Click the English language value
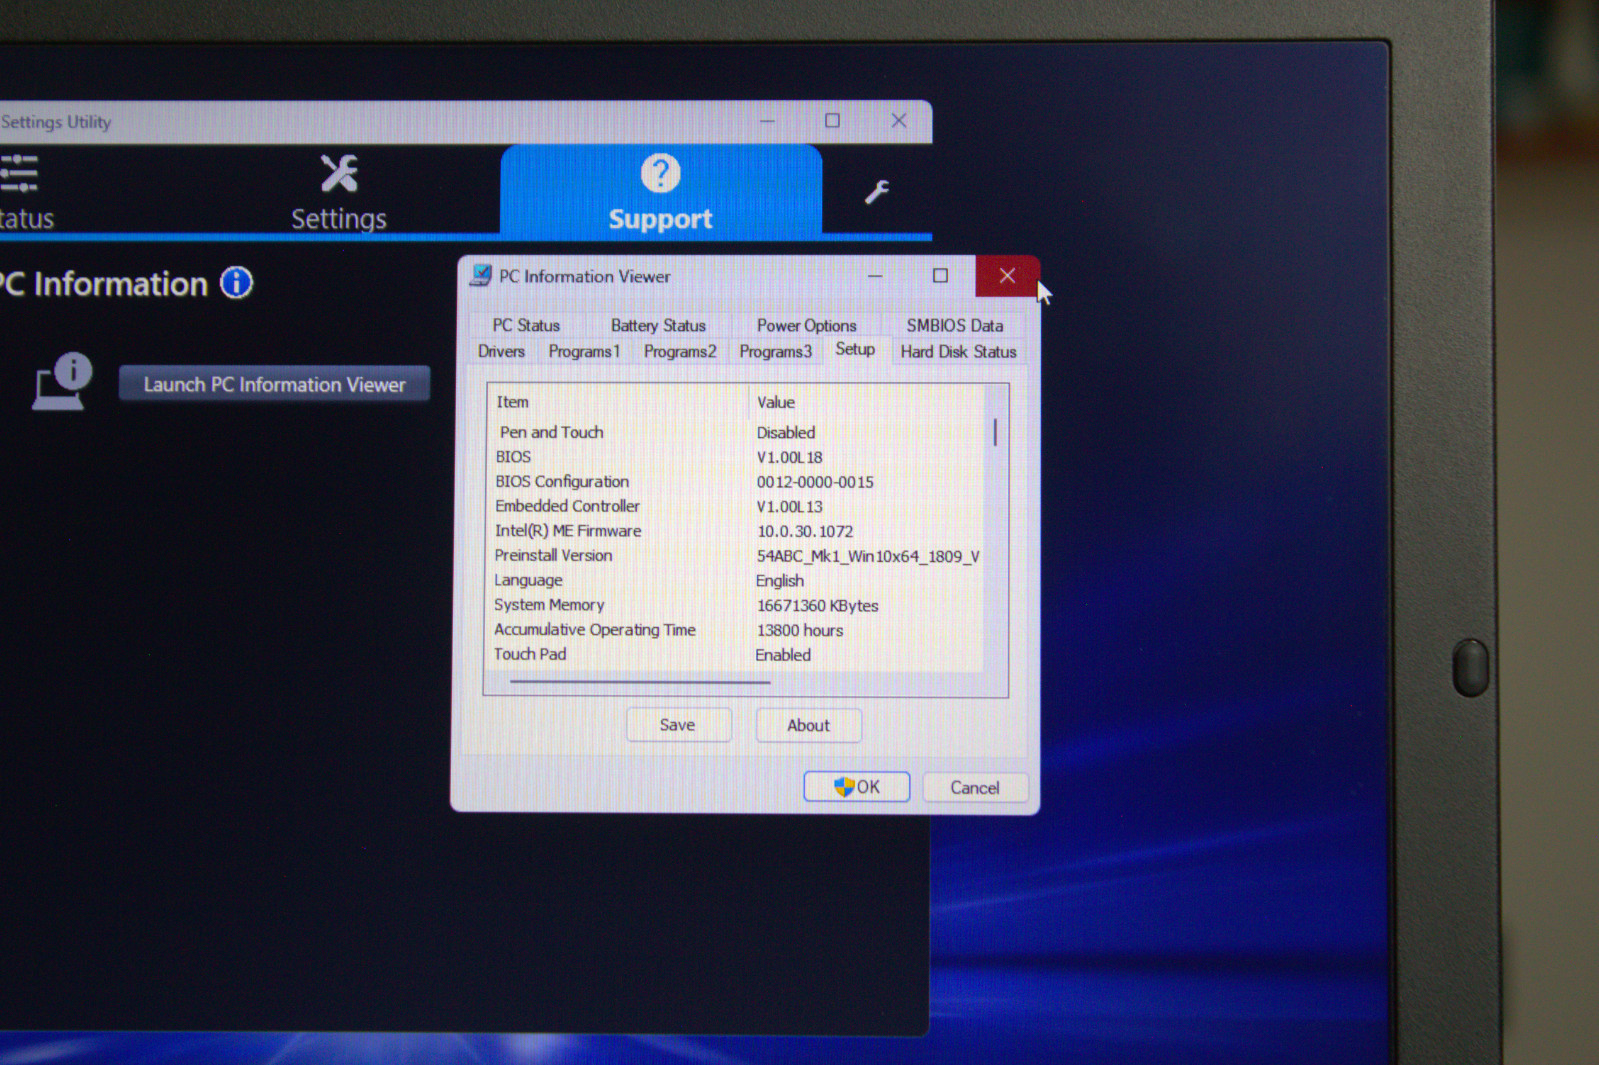Viewport: 1599px width, 1065px height. tap(780, 580)
